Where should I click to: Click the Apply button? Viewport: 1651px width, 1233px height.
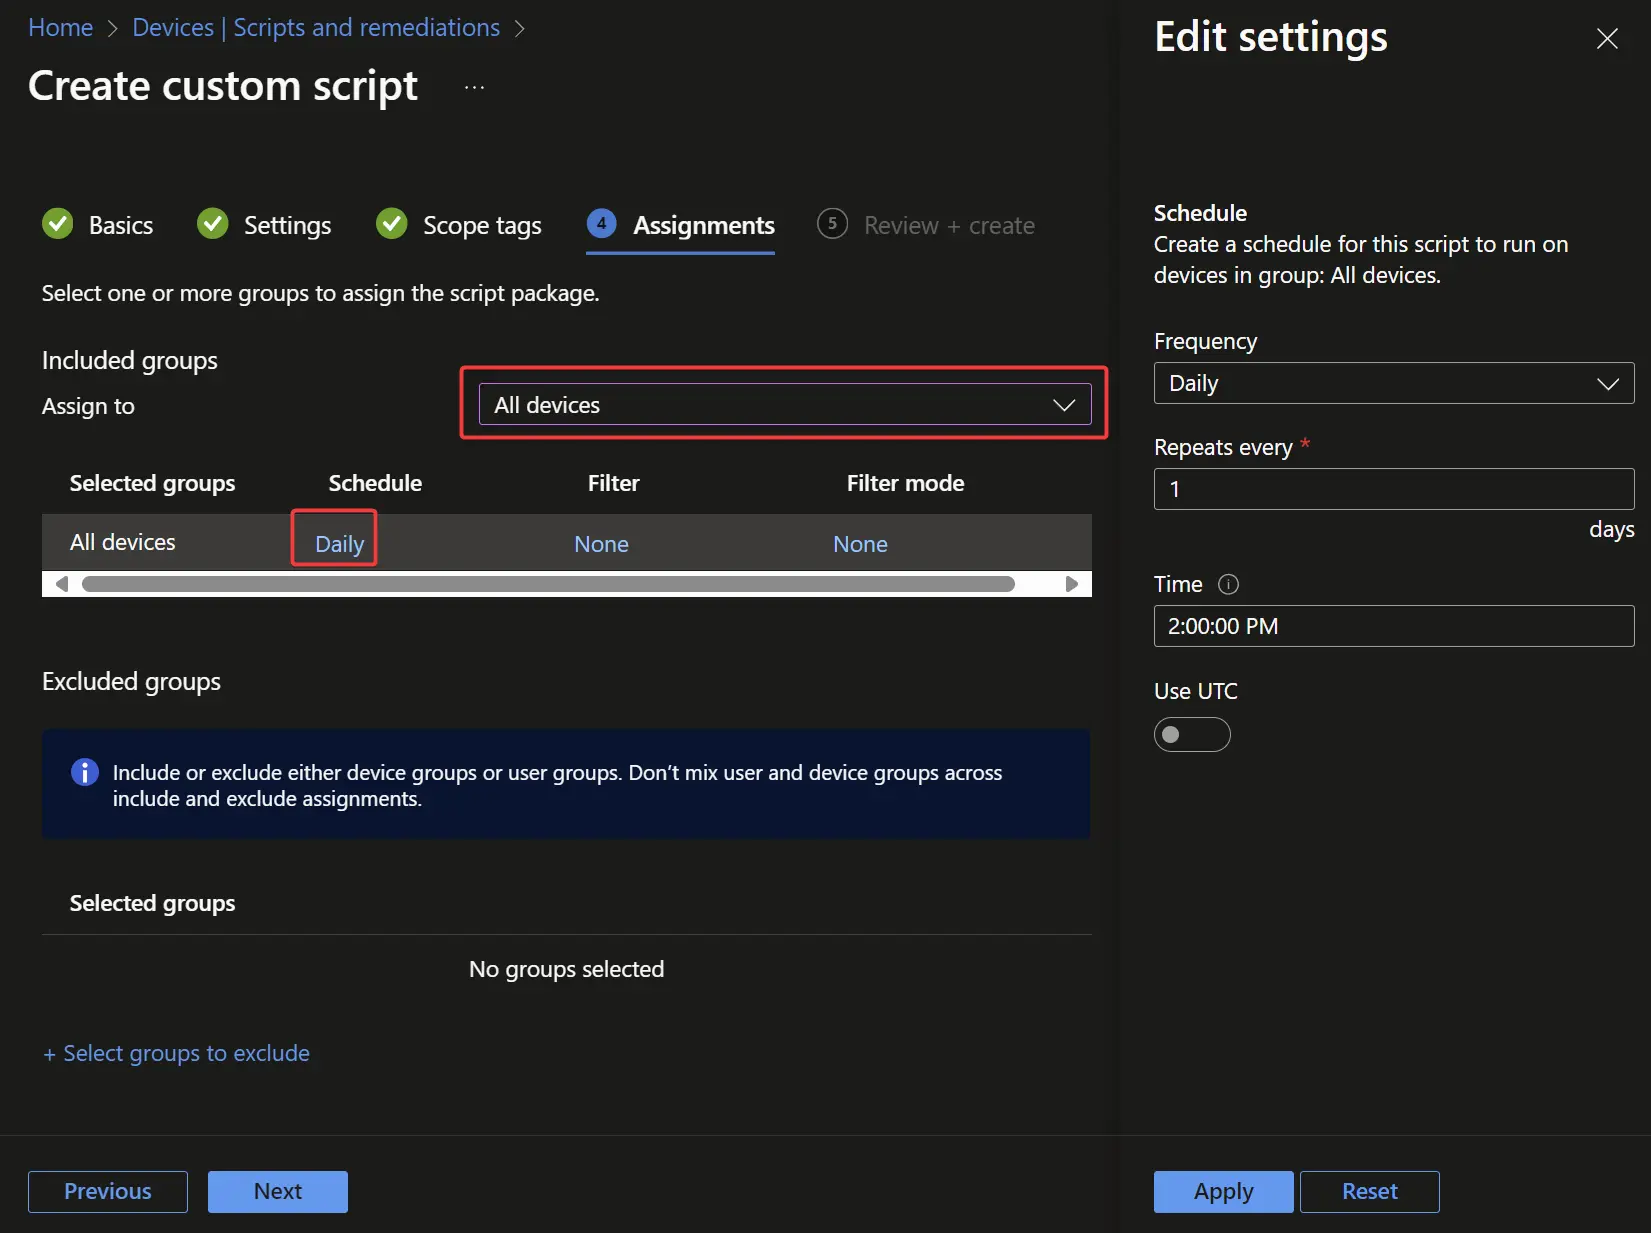(x=1223, y=1191)
